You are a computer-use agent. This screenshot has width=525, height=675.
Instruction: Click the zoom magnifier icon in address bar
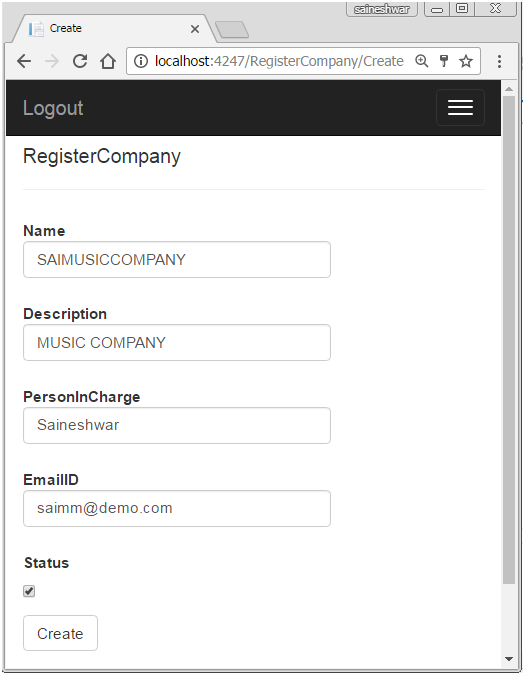click(421, 61)
